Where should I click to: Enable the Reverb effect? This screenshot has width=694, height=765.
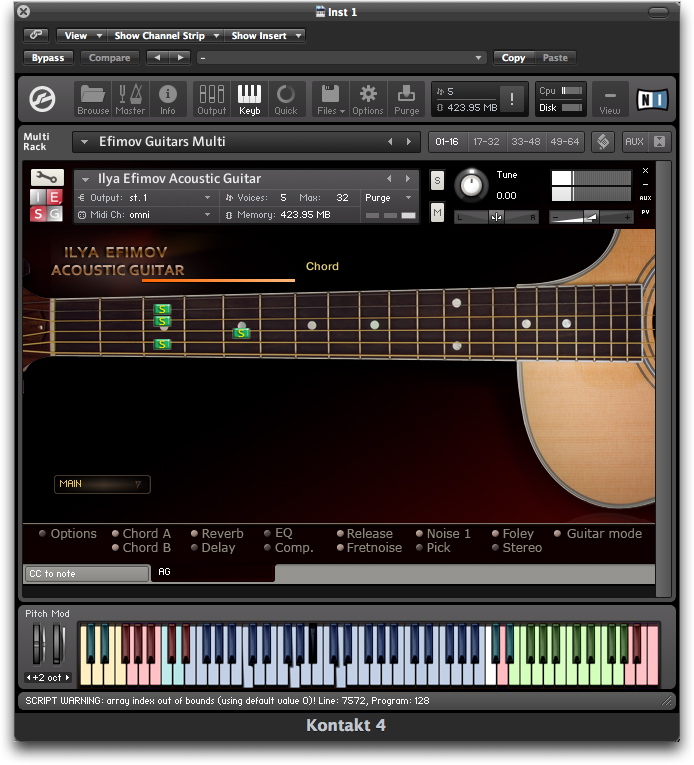(x=217, y=533)
